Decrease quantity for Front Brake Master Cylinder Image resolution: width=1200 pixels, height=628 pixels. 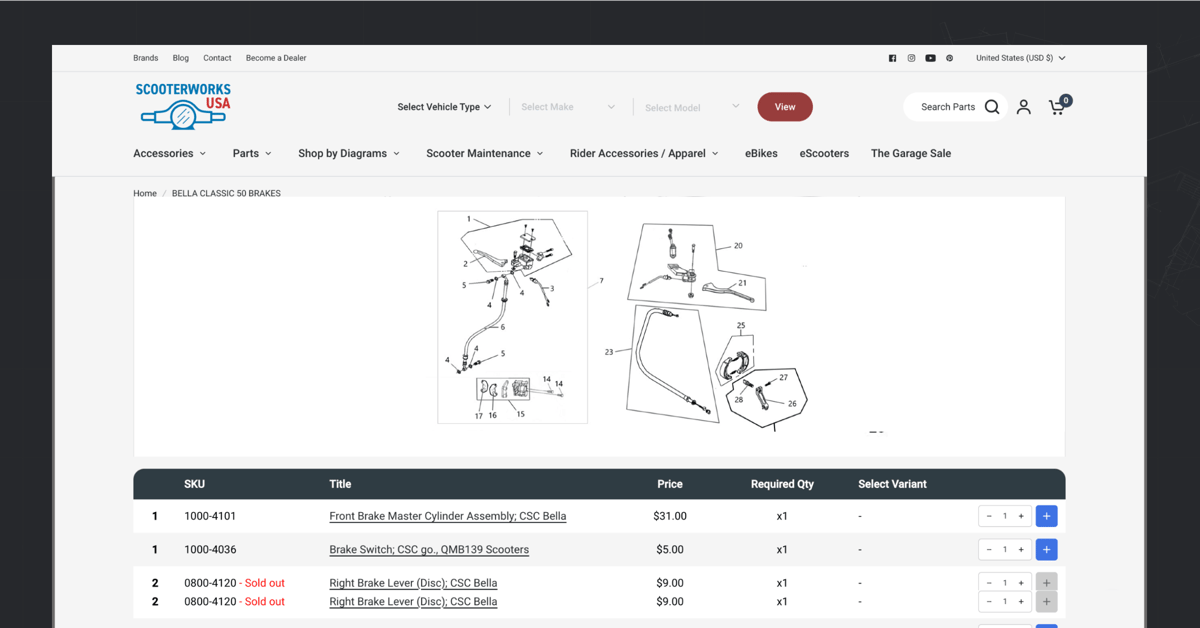click(x=989, y=516)
